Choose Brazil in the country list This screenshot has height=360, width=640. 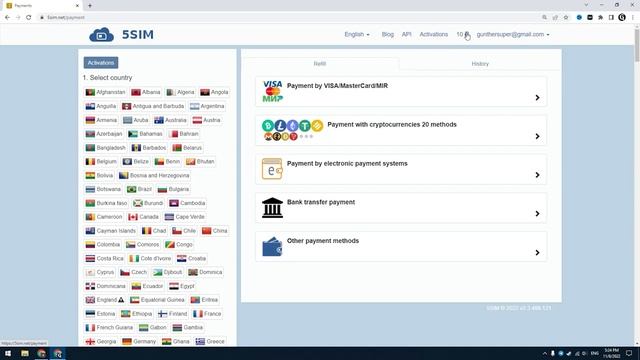[139, 189]
